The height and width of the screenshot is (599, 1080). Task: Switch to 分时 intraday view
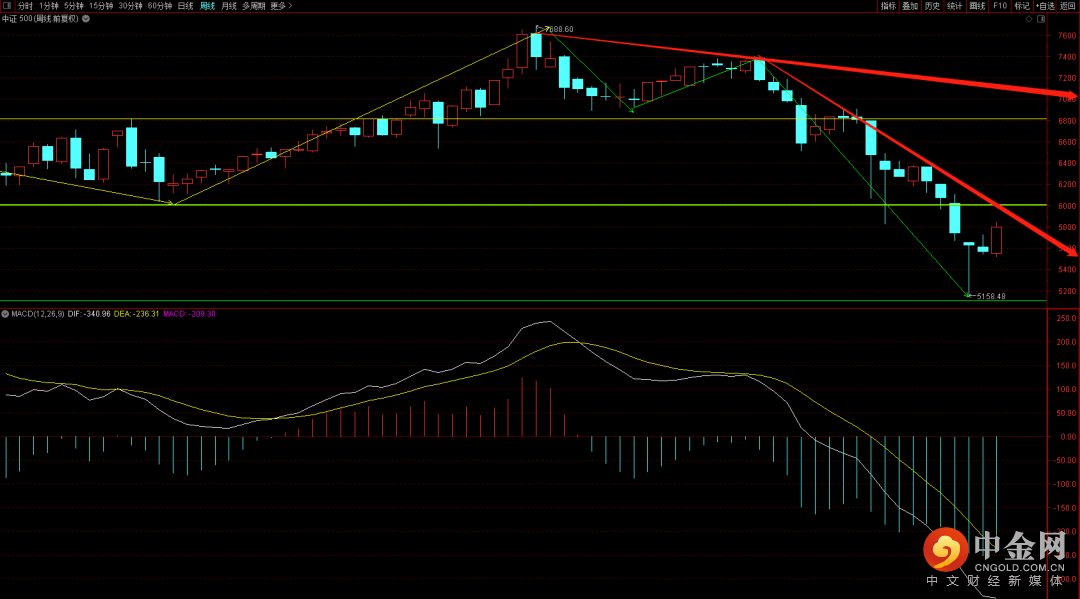coord(25,6)
